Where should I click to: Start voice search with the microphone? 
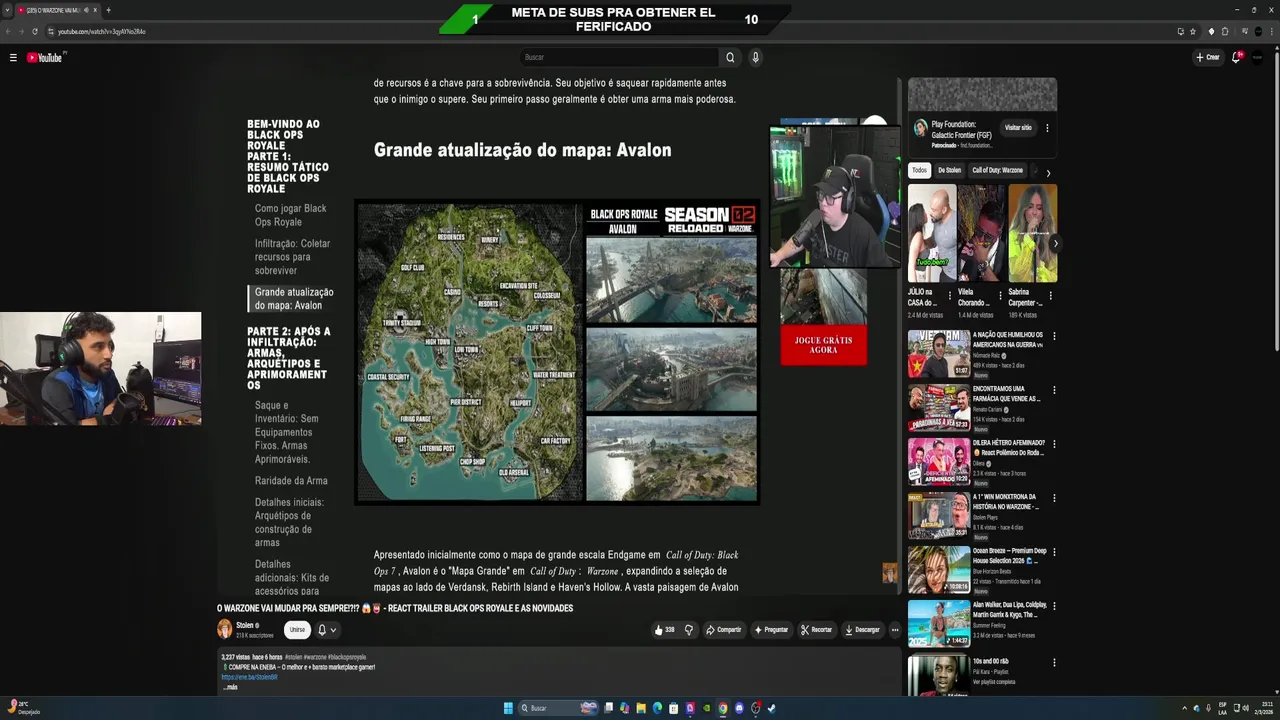tap(755, 57)
